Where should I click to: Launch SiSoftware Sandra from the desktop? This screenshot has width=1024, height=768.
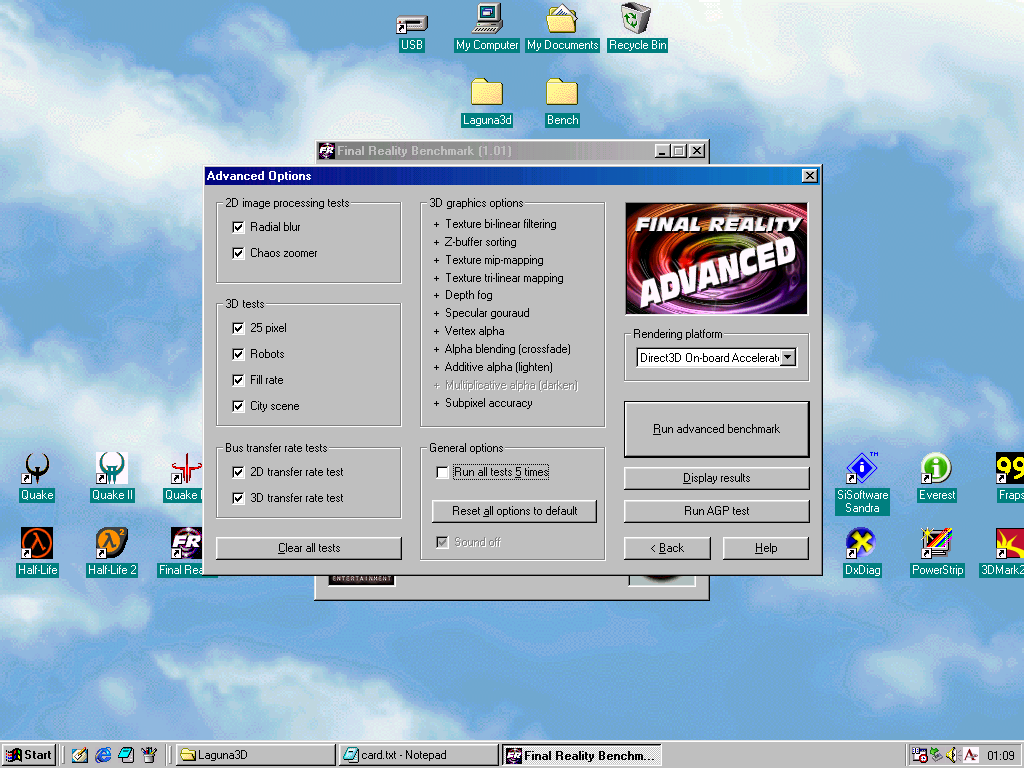point(862,469)
